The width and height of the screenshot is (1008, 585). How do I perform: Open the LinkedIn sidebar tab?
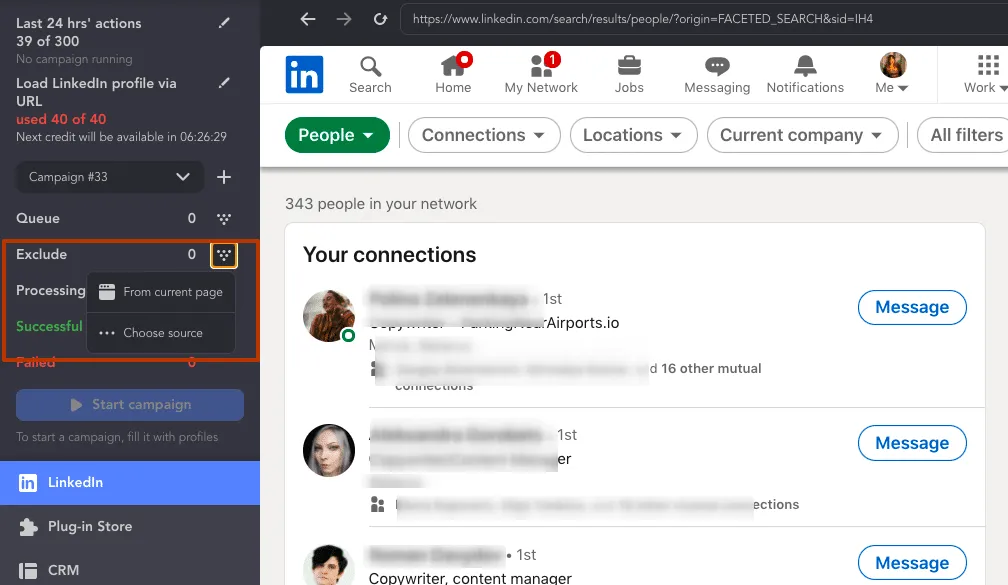pyautogui.click(x=130, y=483)
